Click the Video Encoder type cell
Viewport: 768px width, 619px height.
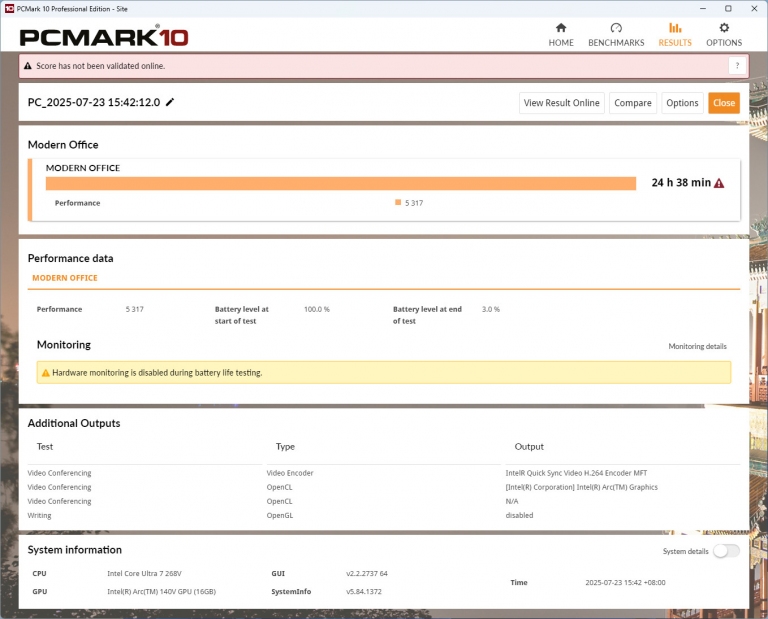tap(290, 473)
